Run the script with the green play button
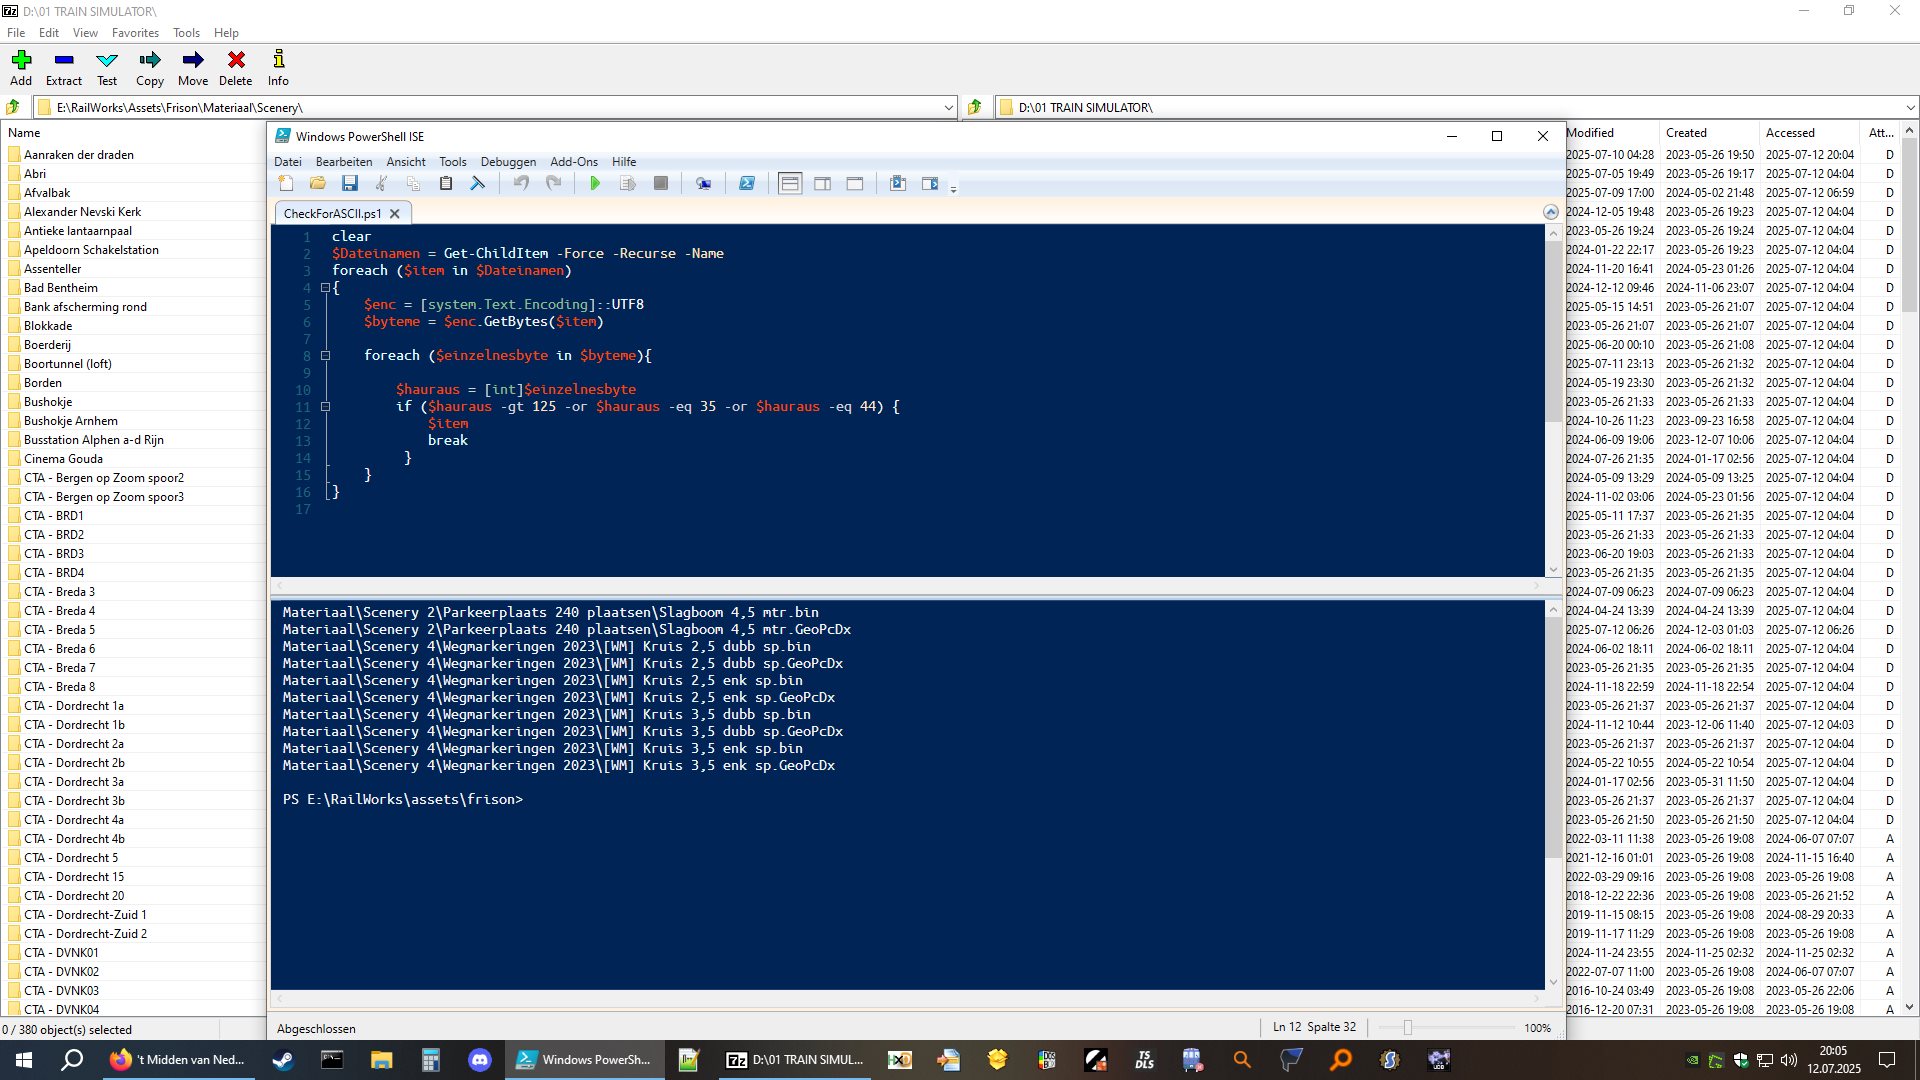This screenshot has height=1080, width=1920. (595, 183)
